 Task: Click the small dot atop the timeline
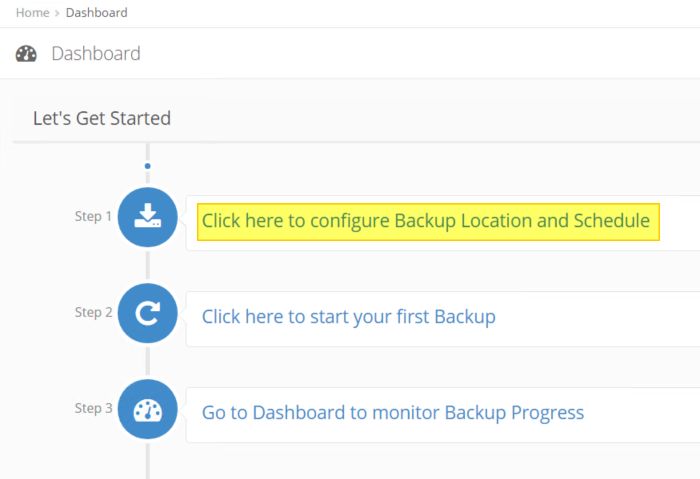click(147, 166)
